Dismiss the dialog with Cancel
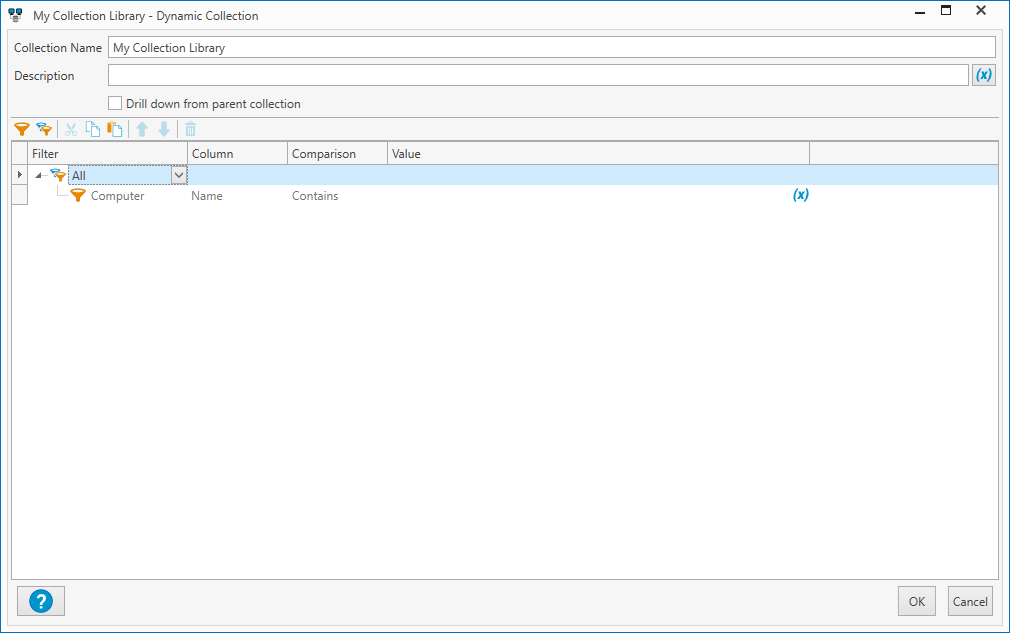 [969, 601]
